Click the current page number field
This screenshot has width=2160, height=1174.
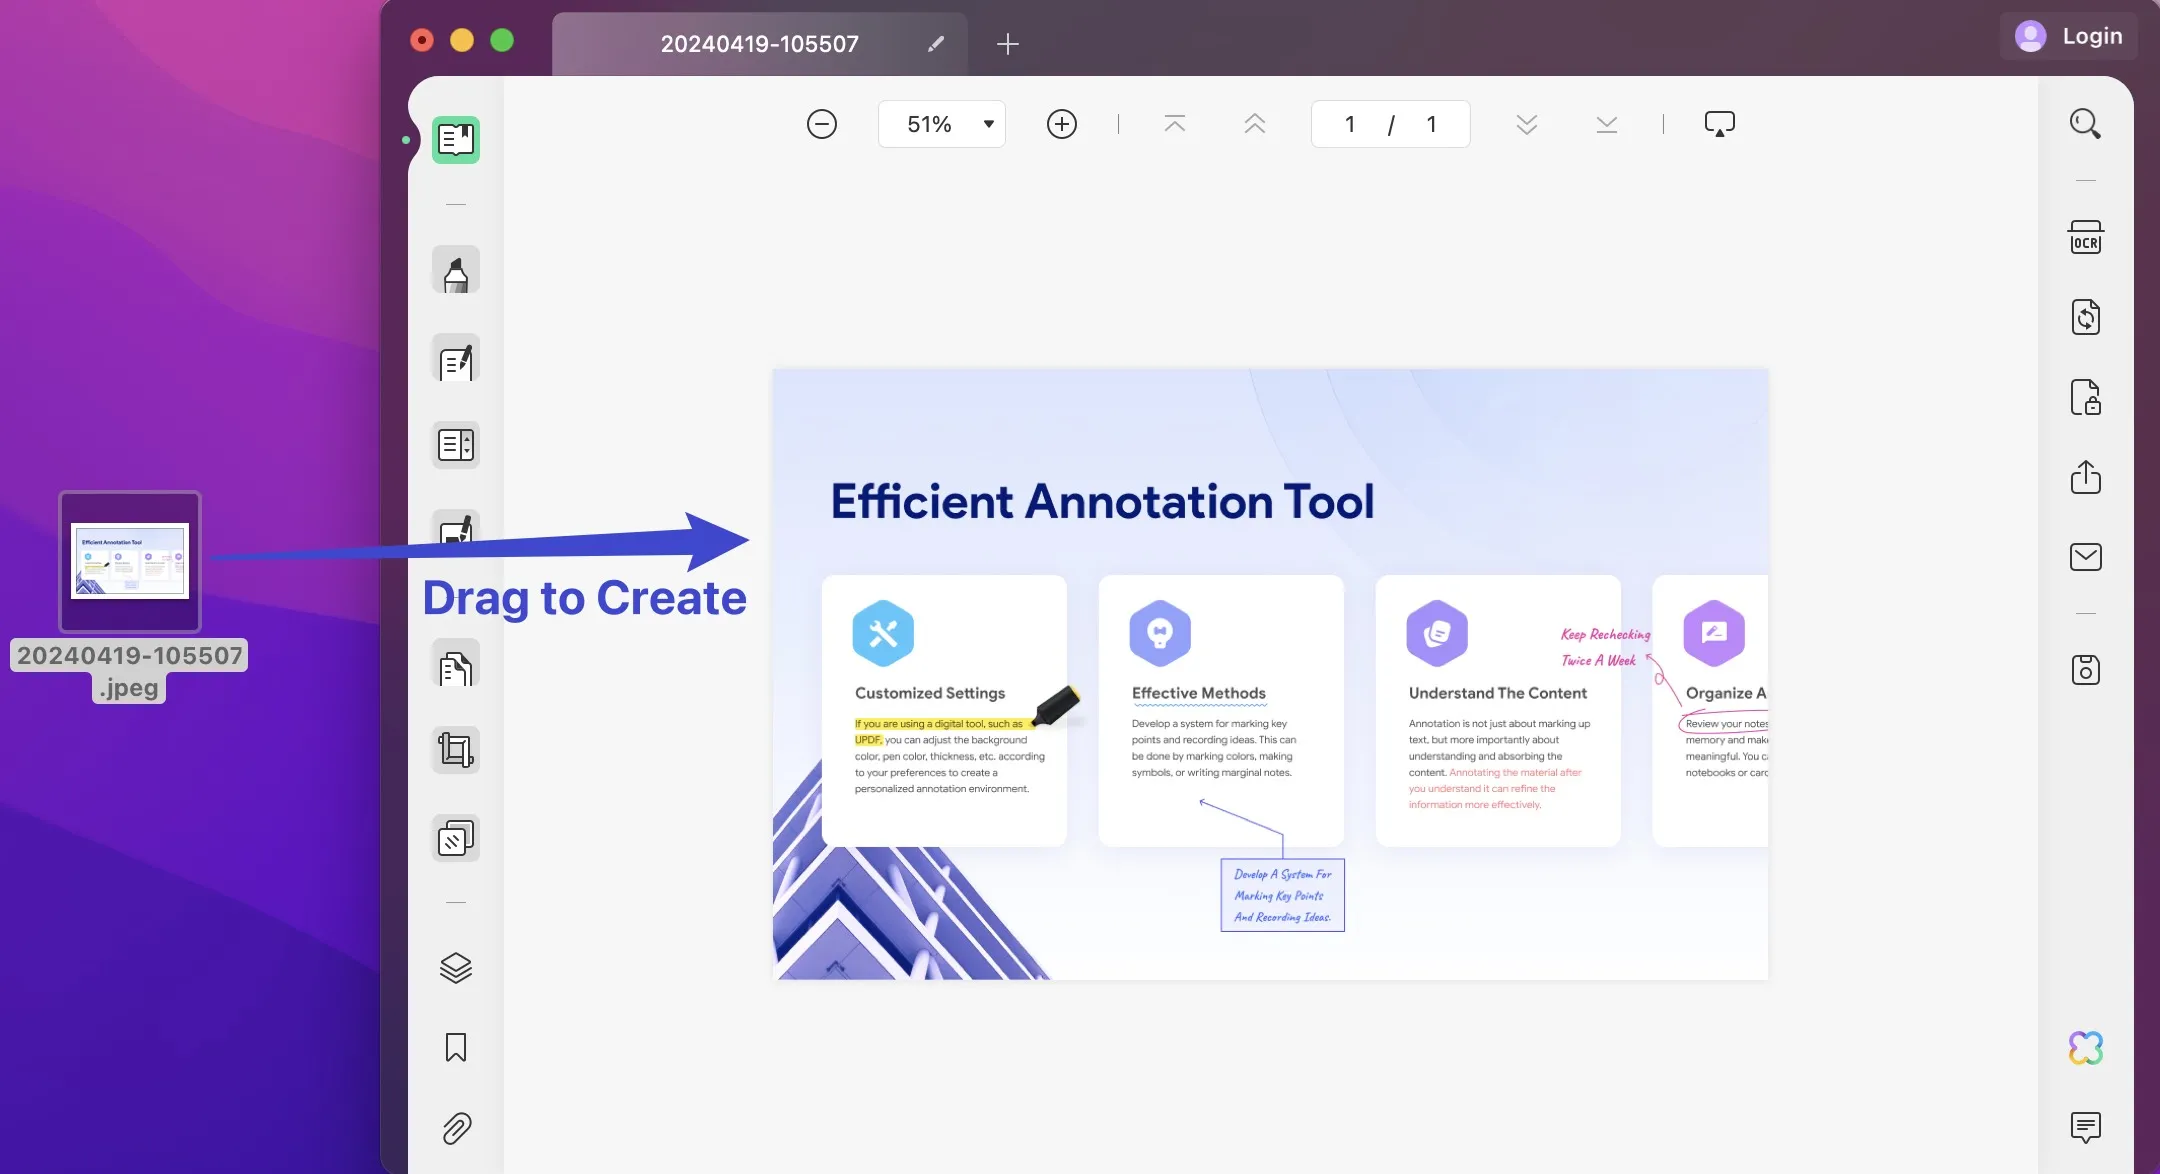coord(1350,124)
